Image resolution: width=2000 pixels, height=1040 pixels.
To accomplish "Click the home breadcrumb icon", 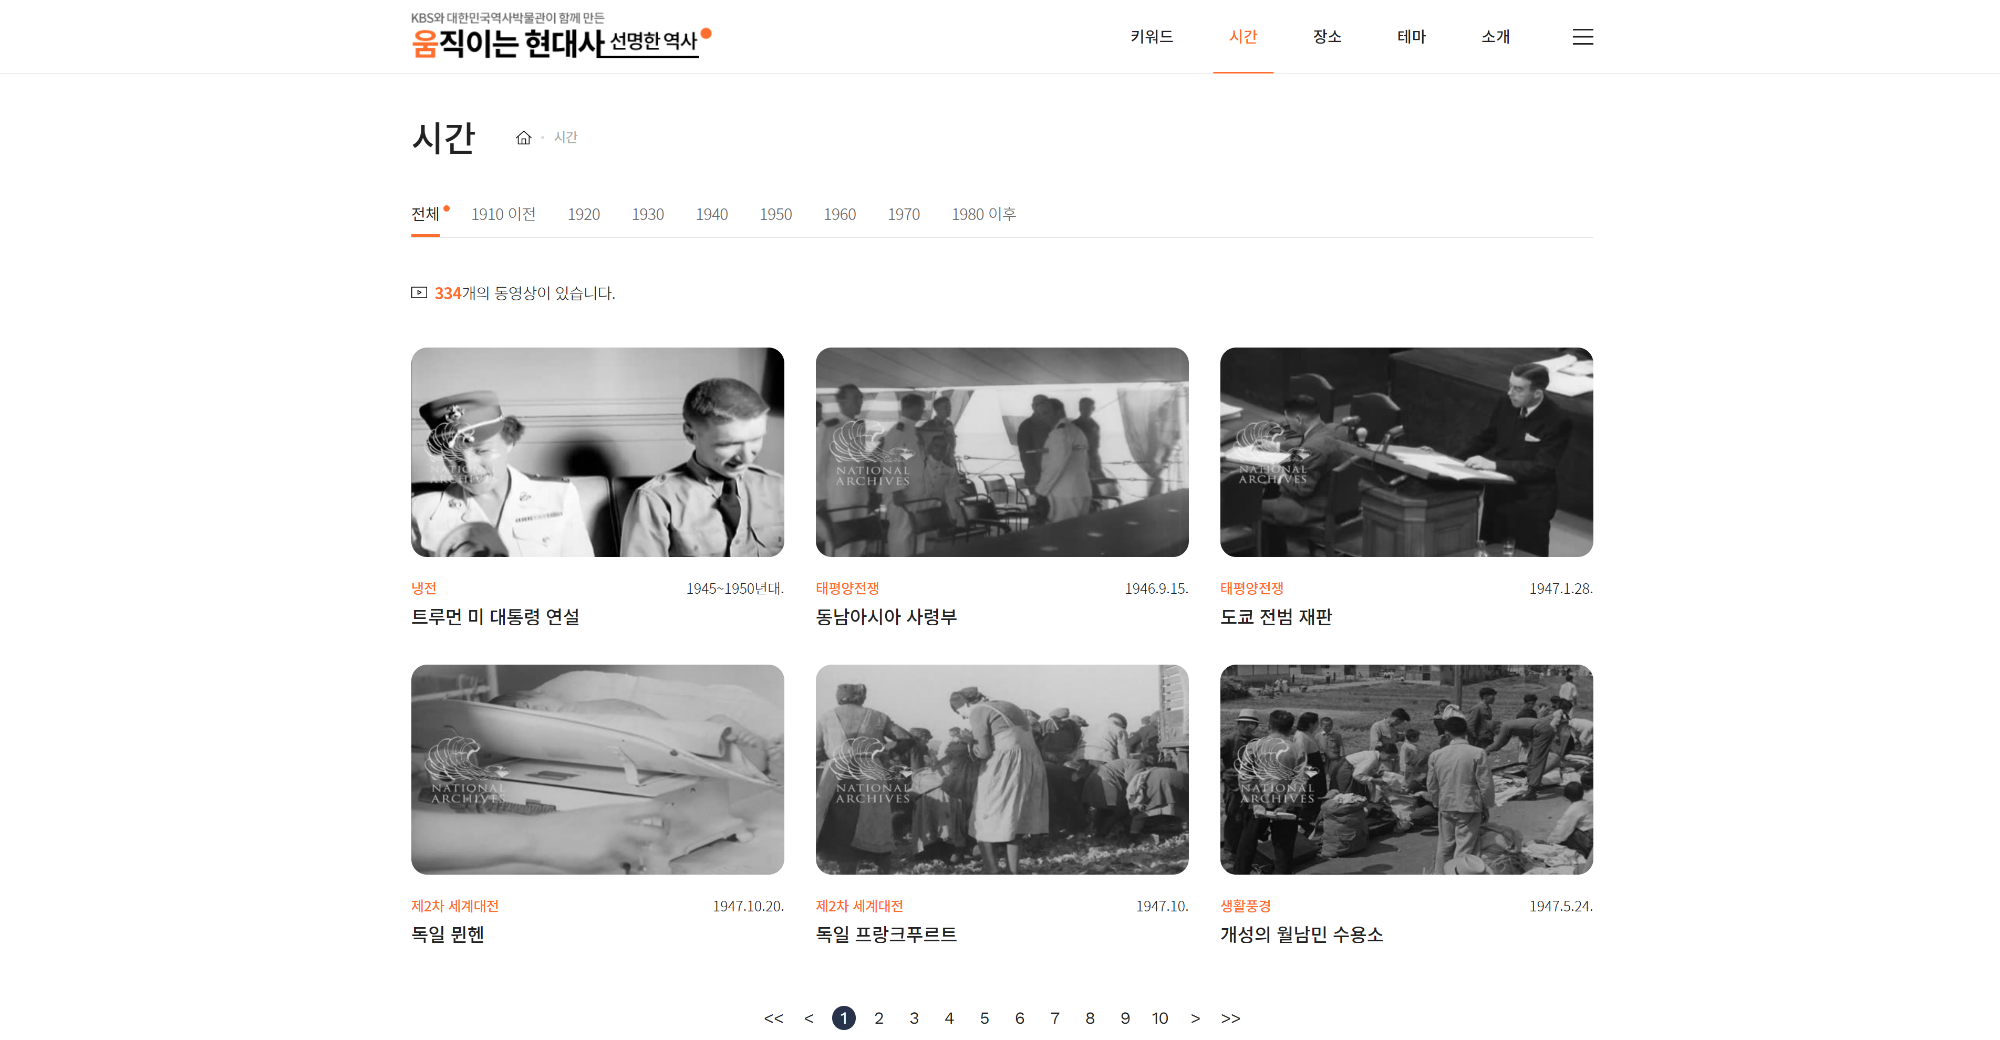I will tap(523, 138).
